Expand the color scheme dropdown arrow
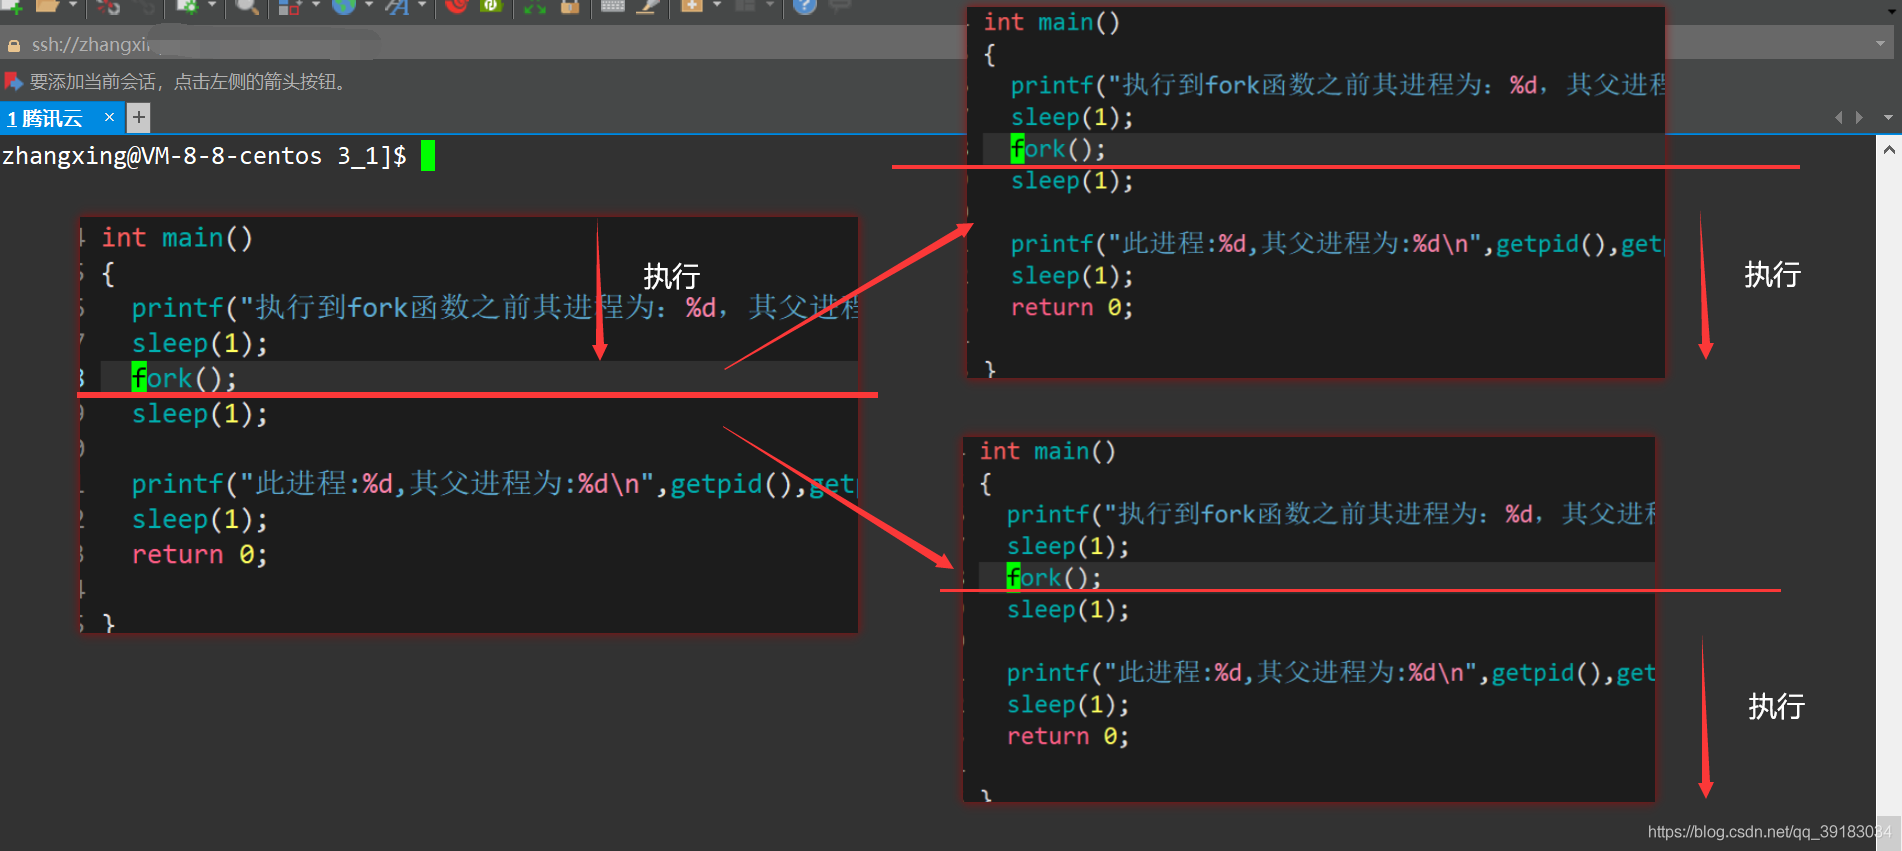This screenshot has height=851, width=1902. click(x=315, y=6)
